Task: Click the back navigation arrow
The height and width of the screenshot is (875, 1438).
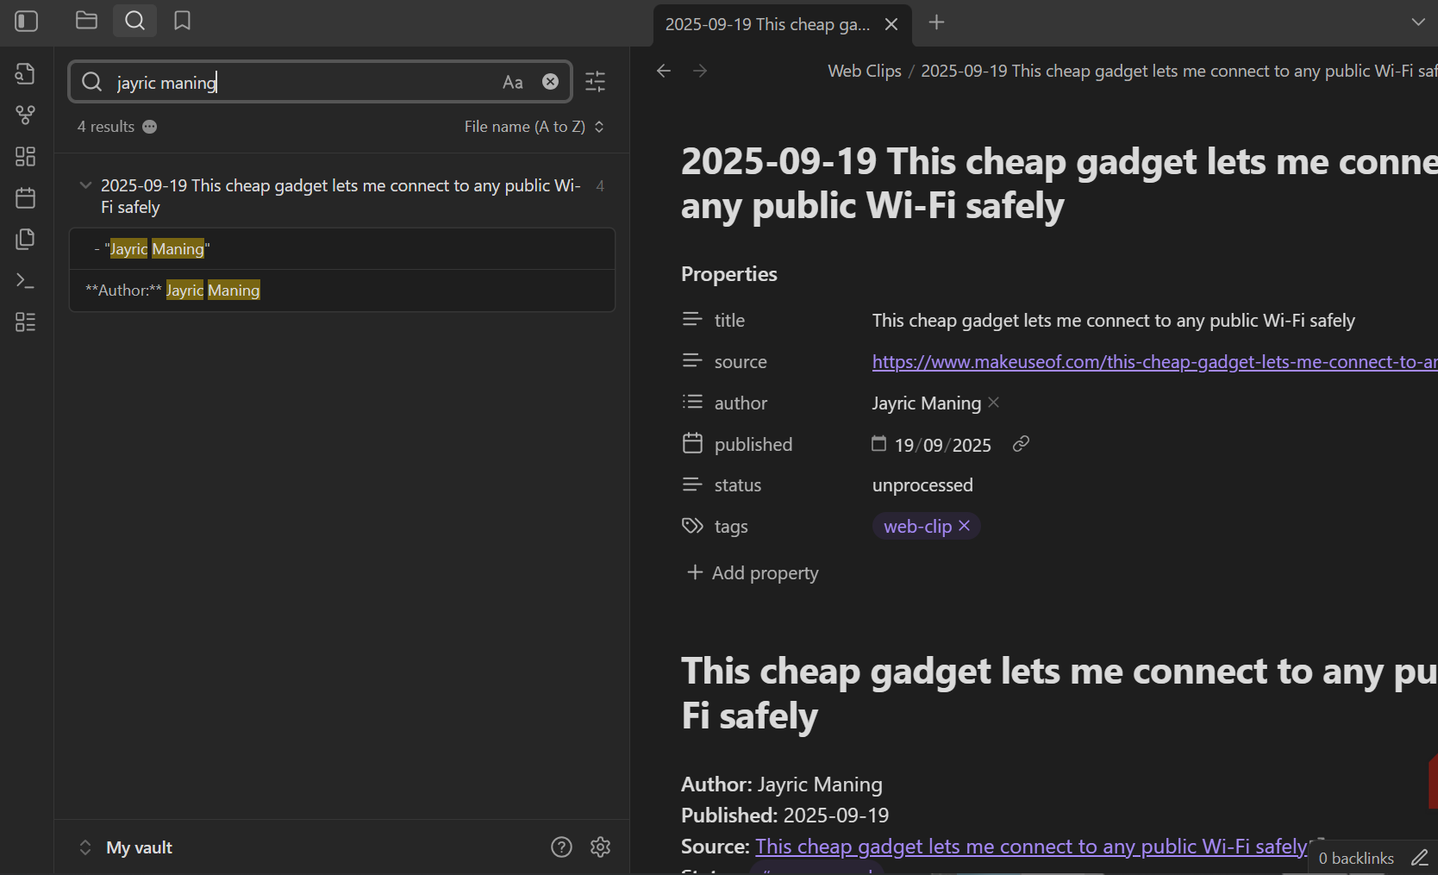Action: 663,70
